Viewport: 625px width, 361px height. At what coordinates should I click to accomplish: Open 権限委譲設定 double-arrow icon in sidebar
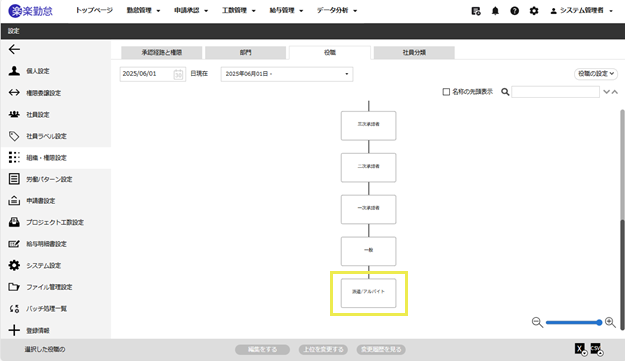[x=14, y=92]
